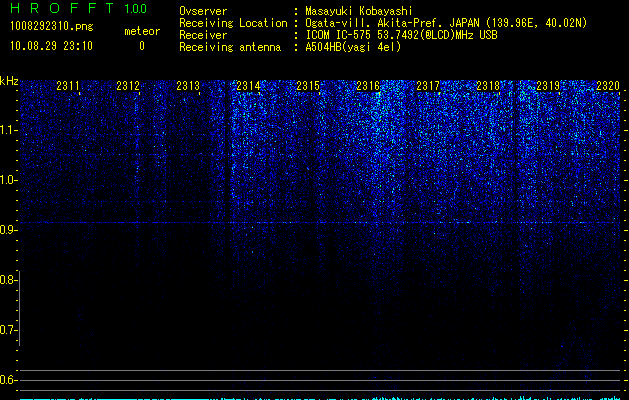Click the antenna A504HB(yagi 4el) text
The width and height of the screenshot is (629, 400).
tap(353, 47)
